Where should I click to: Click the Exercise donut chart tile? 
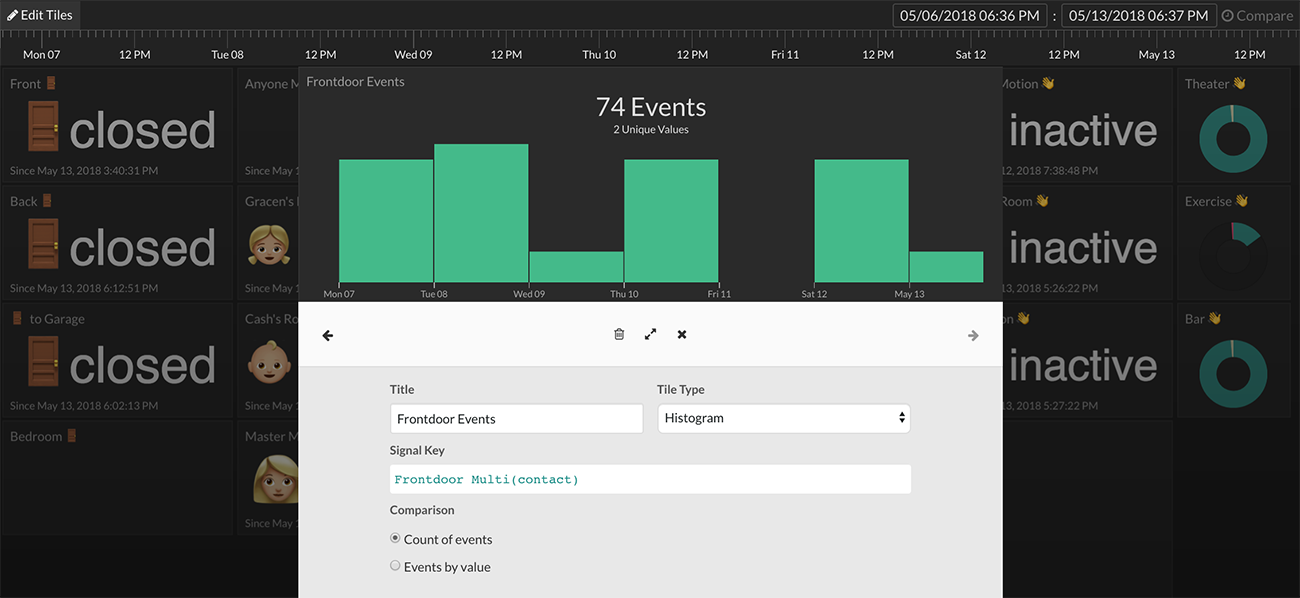1233,255
